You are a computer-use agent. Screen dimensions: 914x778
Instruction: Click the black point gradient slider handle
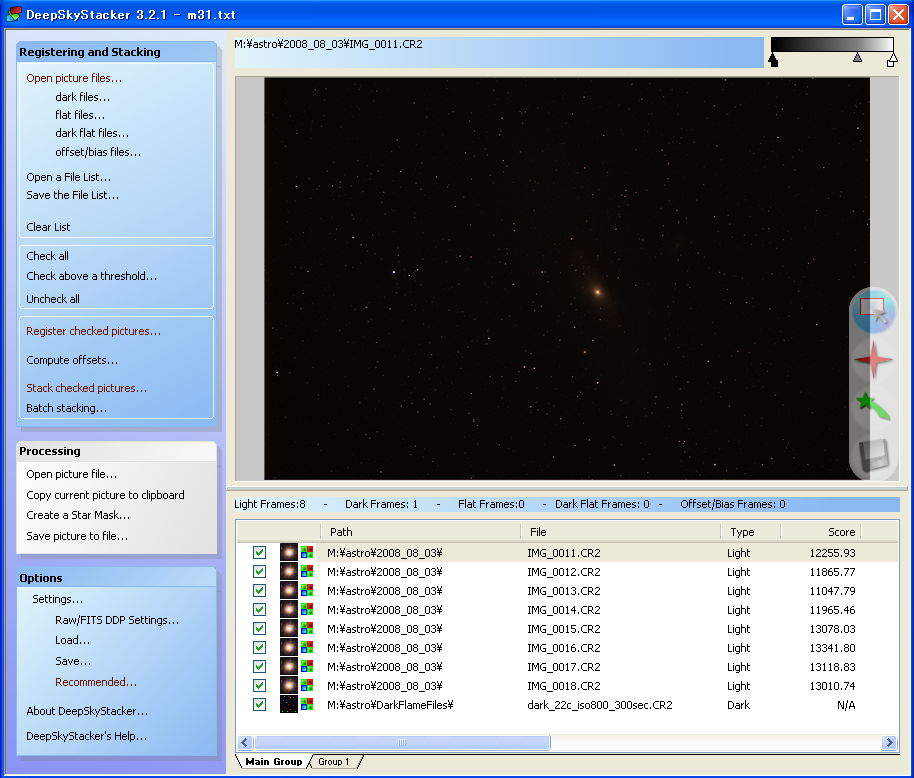[x=774, y=59]
